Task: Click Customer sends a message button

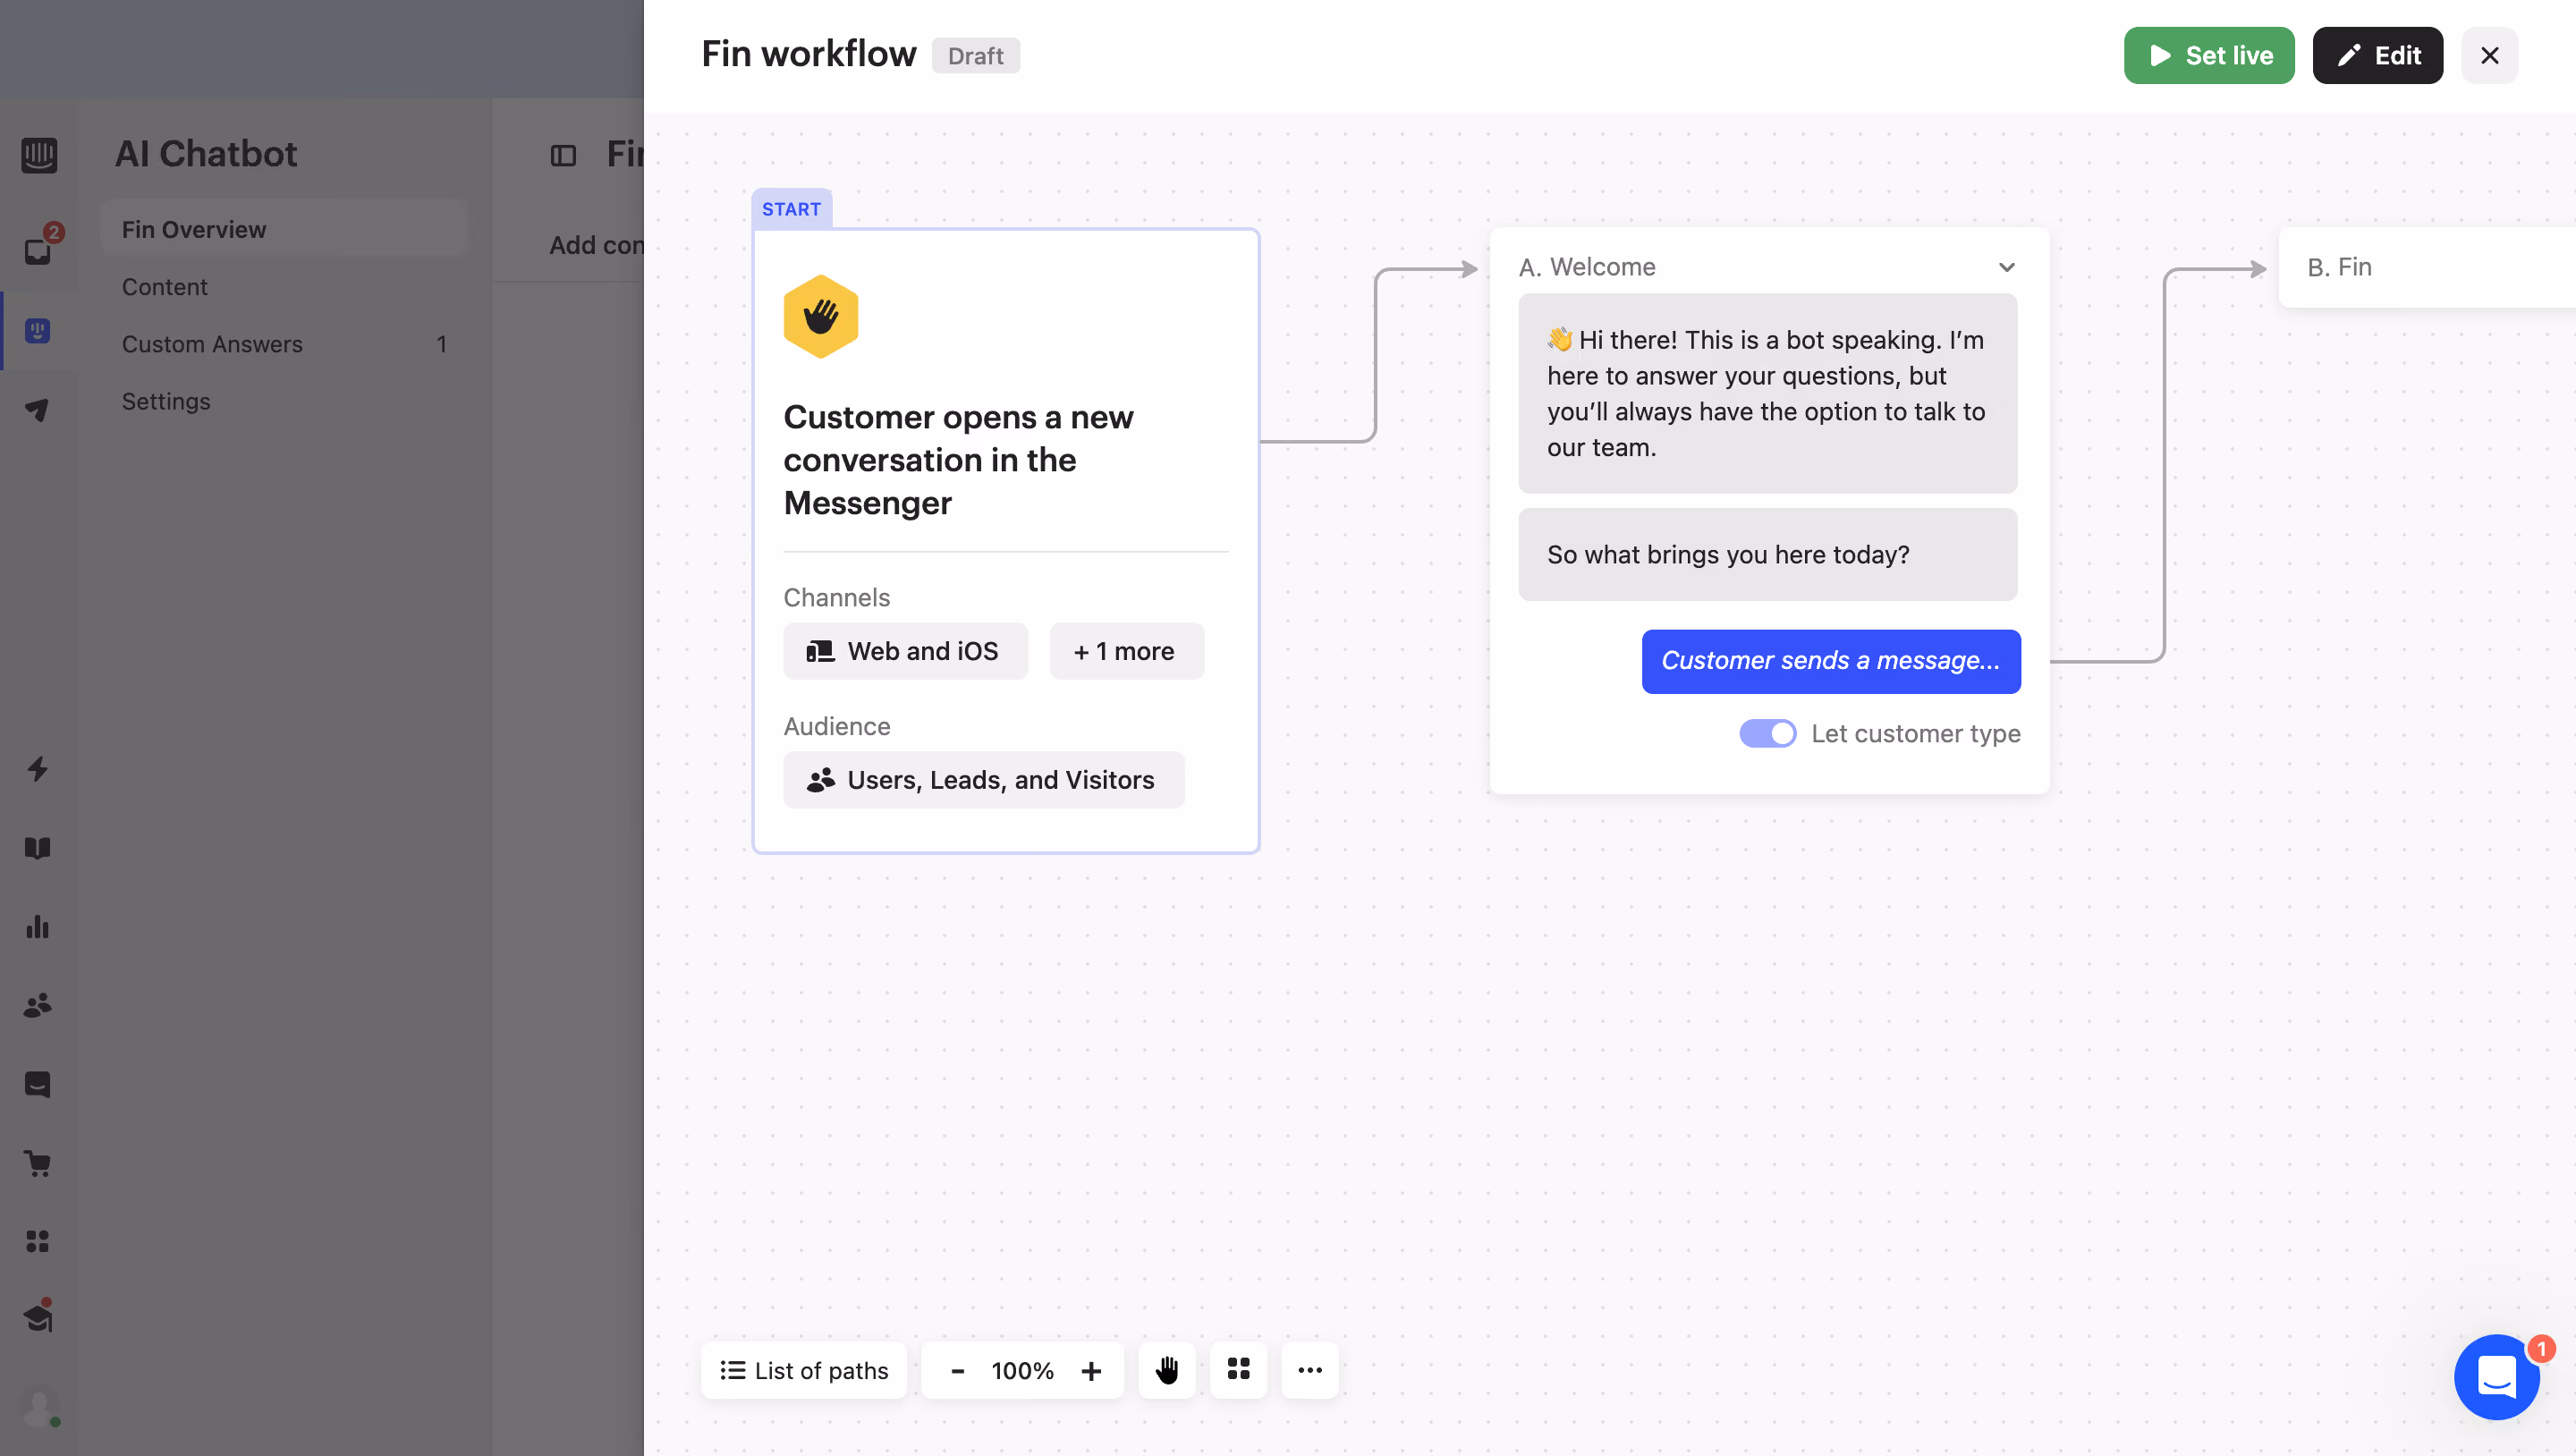Action: [1831, 661]
